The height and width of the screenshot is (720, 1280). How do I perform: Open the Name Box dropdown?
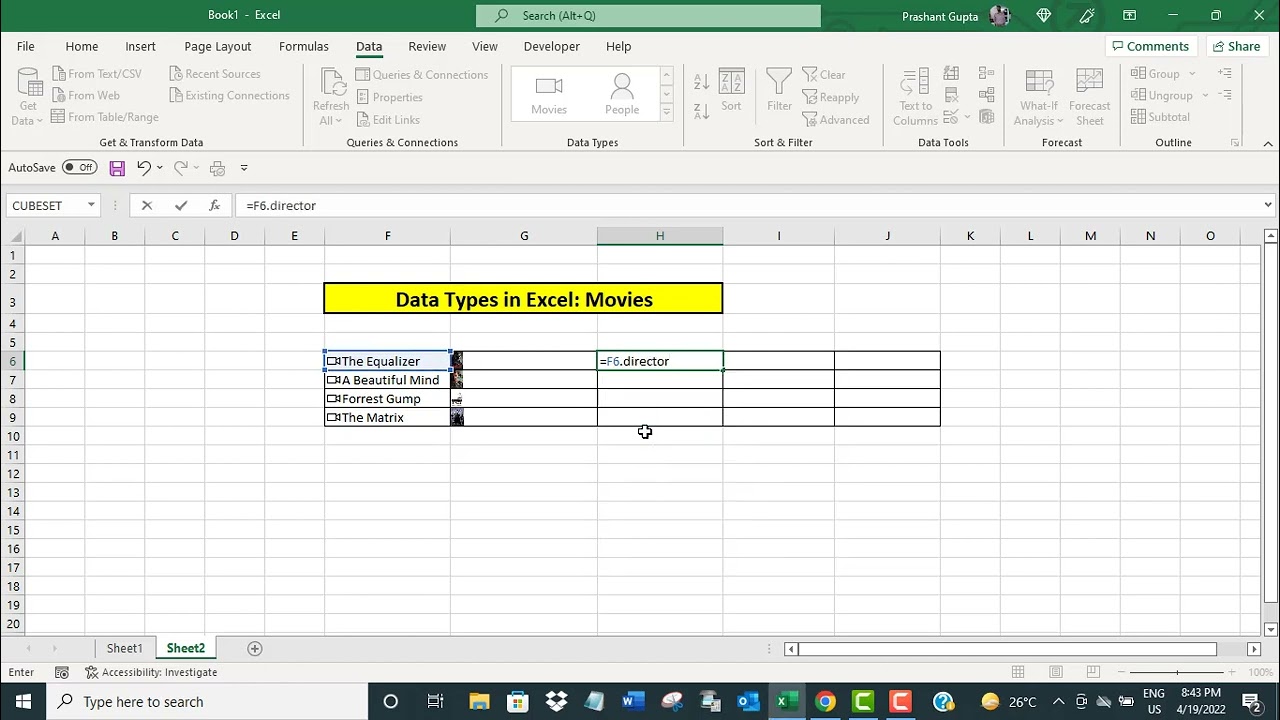91,205
